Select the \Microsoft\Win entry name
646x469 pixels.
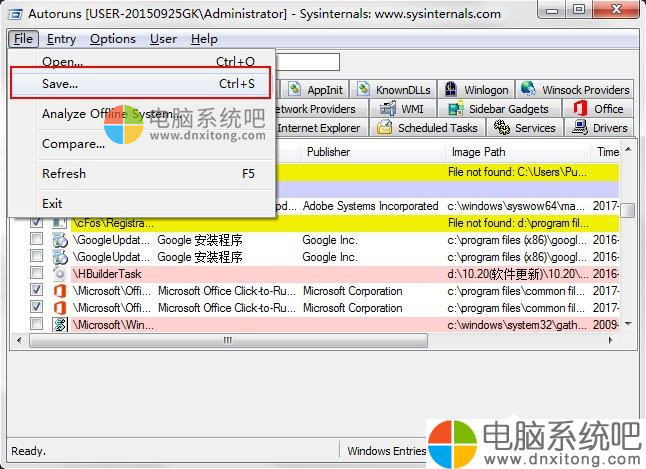(x=113, y=325)
